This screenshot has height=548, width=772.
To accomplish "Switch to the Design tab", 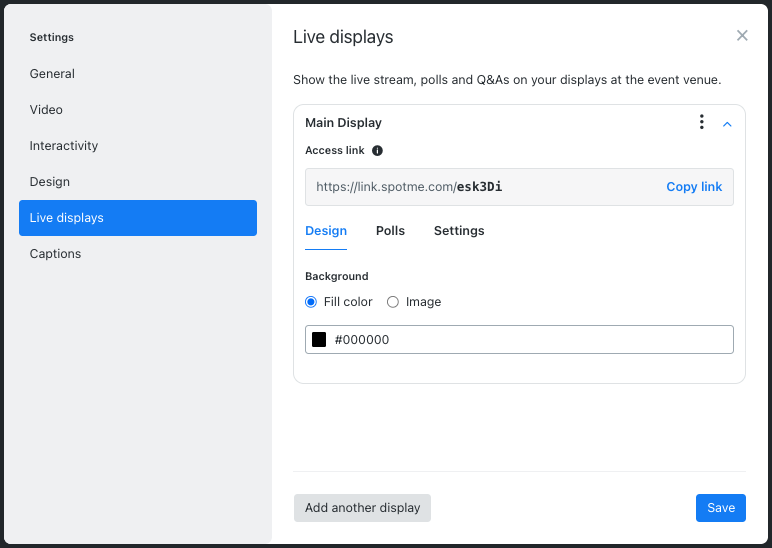I will click(x=326, y=231).
